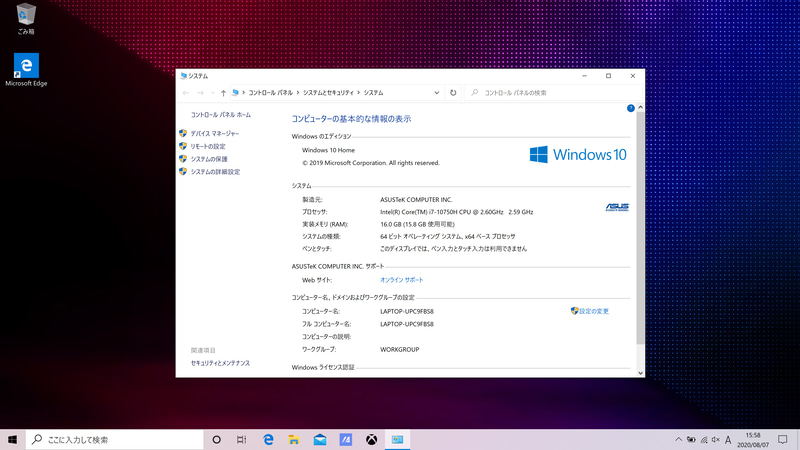The width and height of the screenshot is (800, 450).
Task: Maximize the システム window
Action: coord(609,76)
